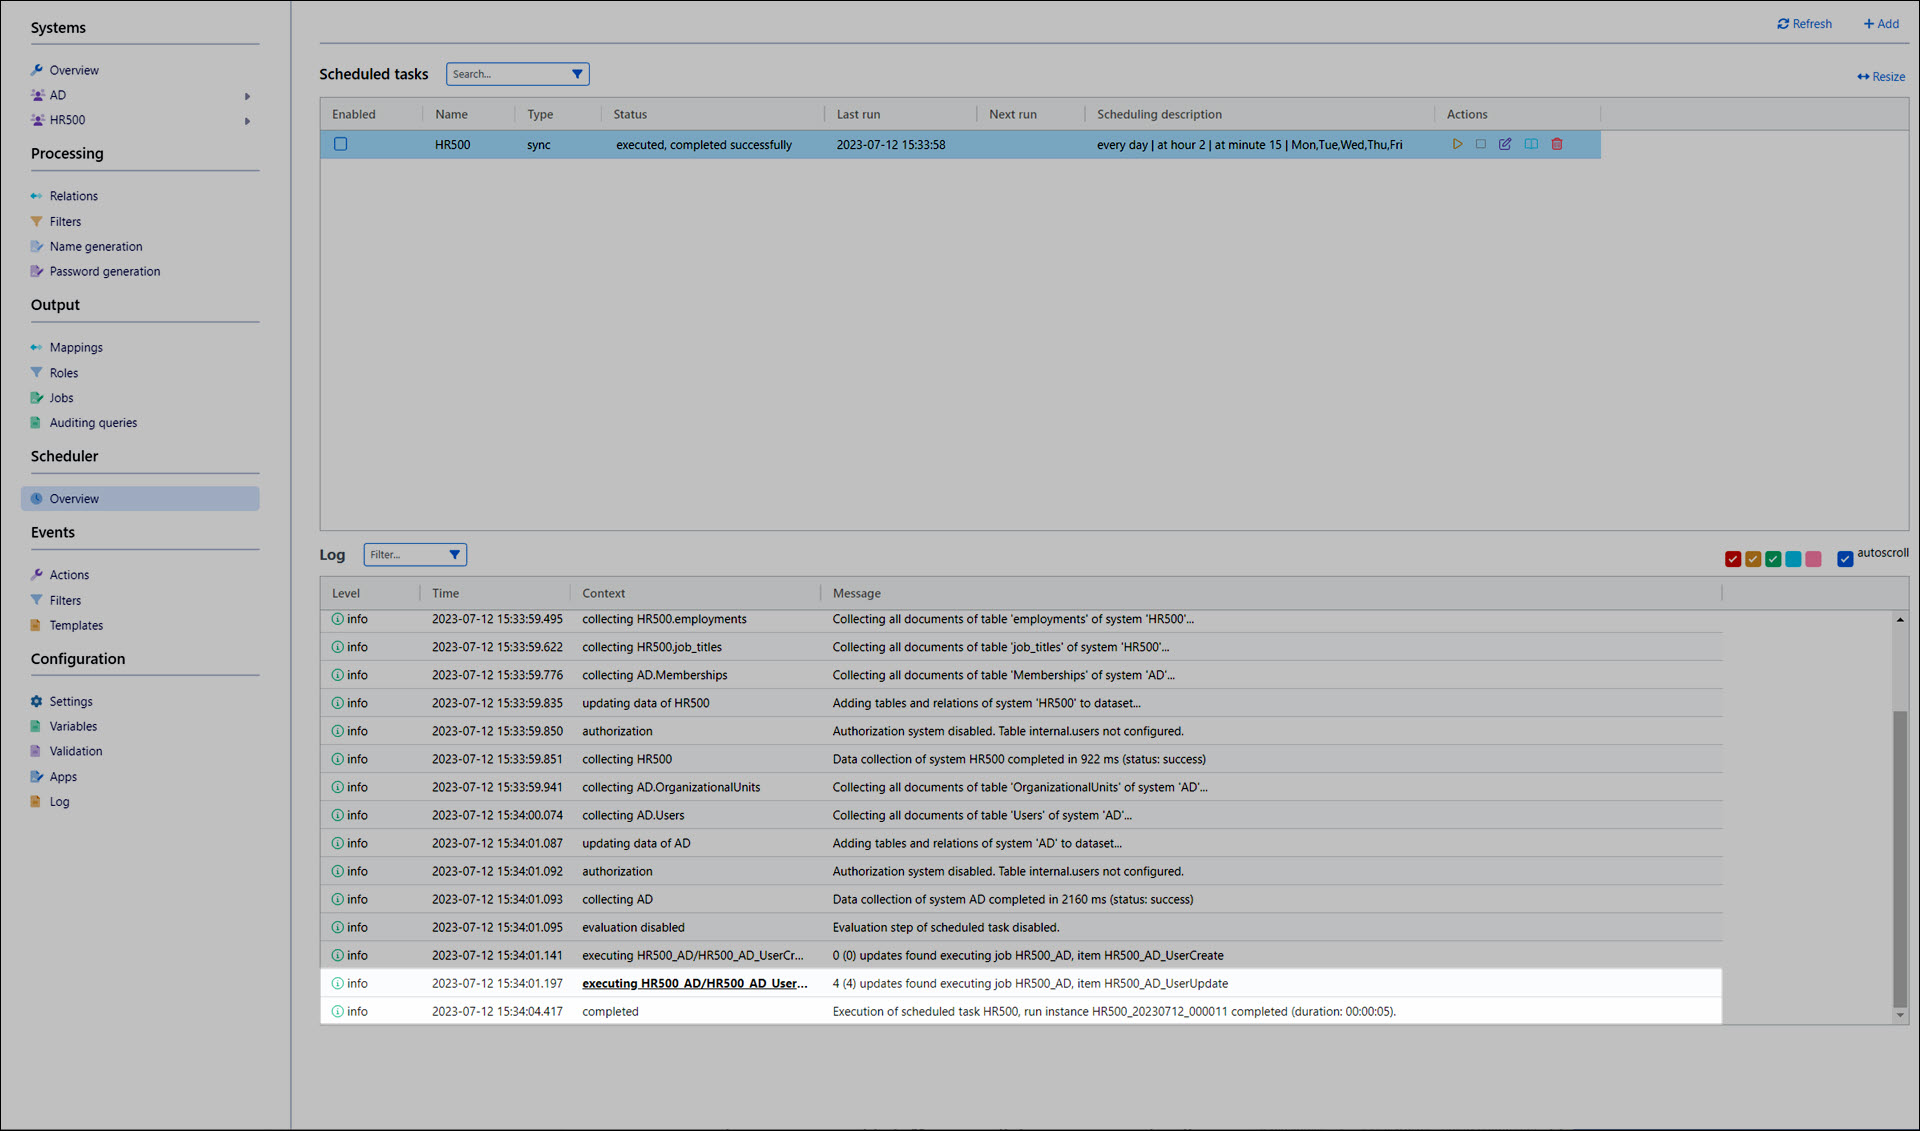
Task: Expand the AD system submenu arrow
Action: (x=247, y=96)
